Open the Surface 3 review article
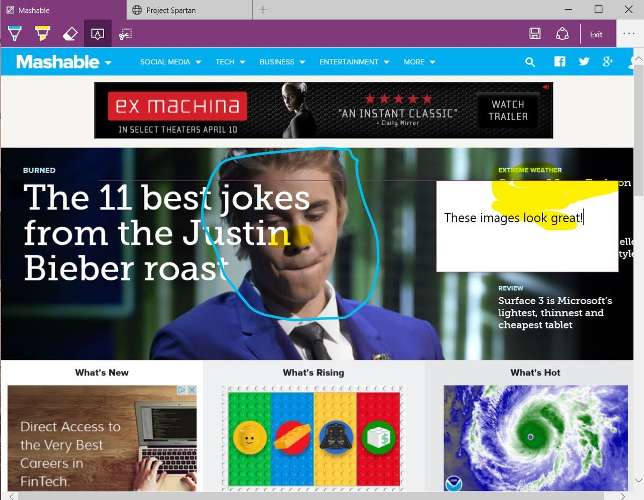Viewport: 644px width, 500px height. pyautogui.click(x=555, y=313)
